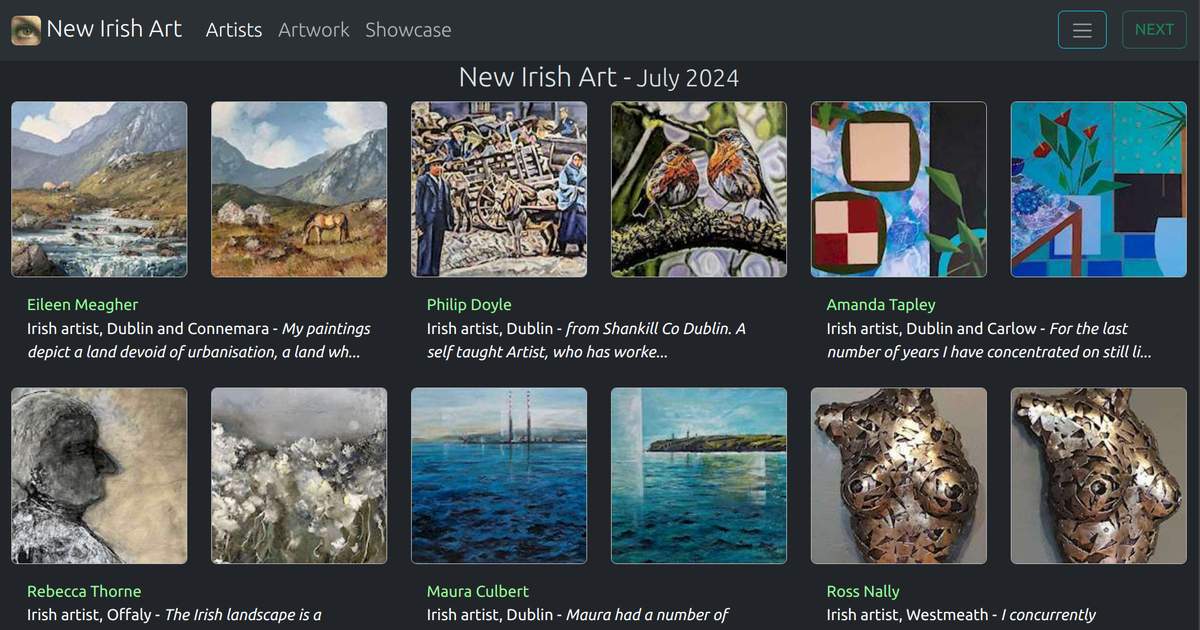
Task: Open the Showcase section
Action: (x=408, y=30)
